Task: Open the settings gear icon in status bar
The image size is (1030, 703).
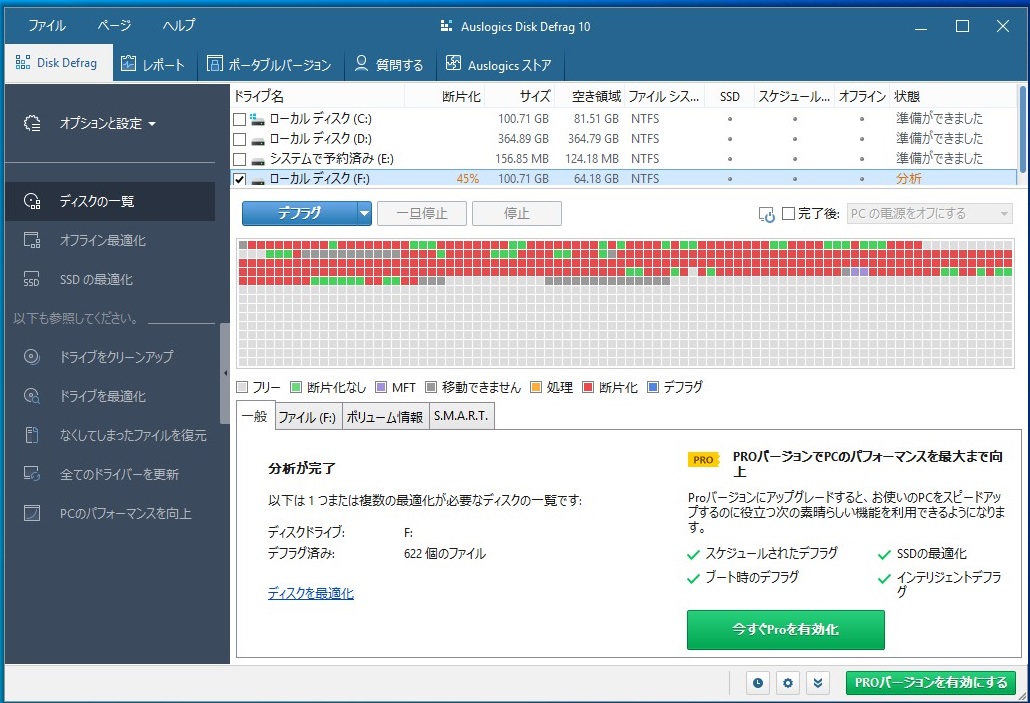Action: tap(788, 683)
